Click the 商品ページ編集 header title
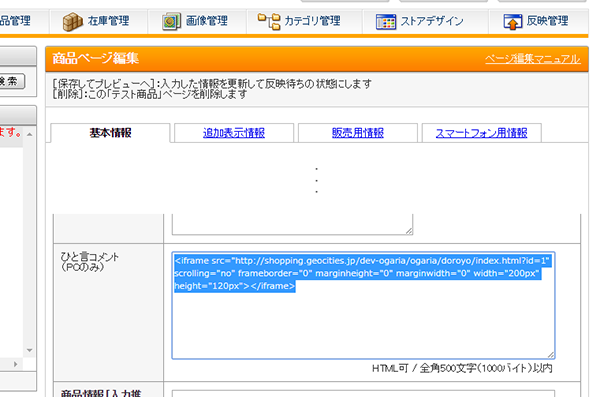This screenshot has width=600, height=397. pos(95,58)
